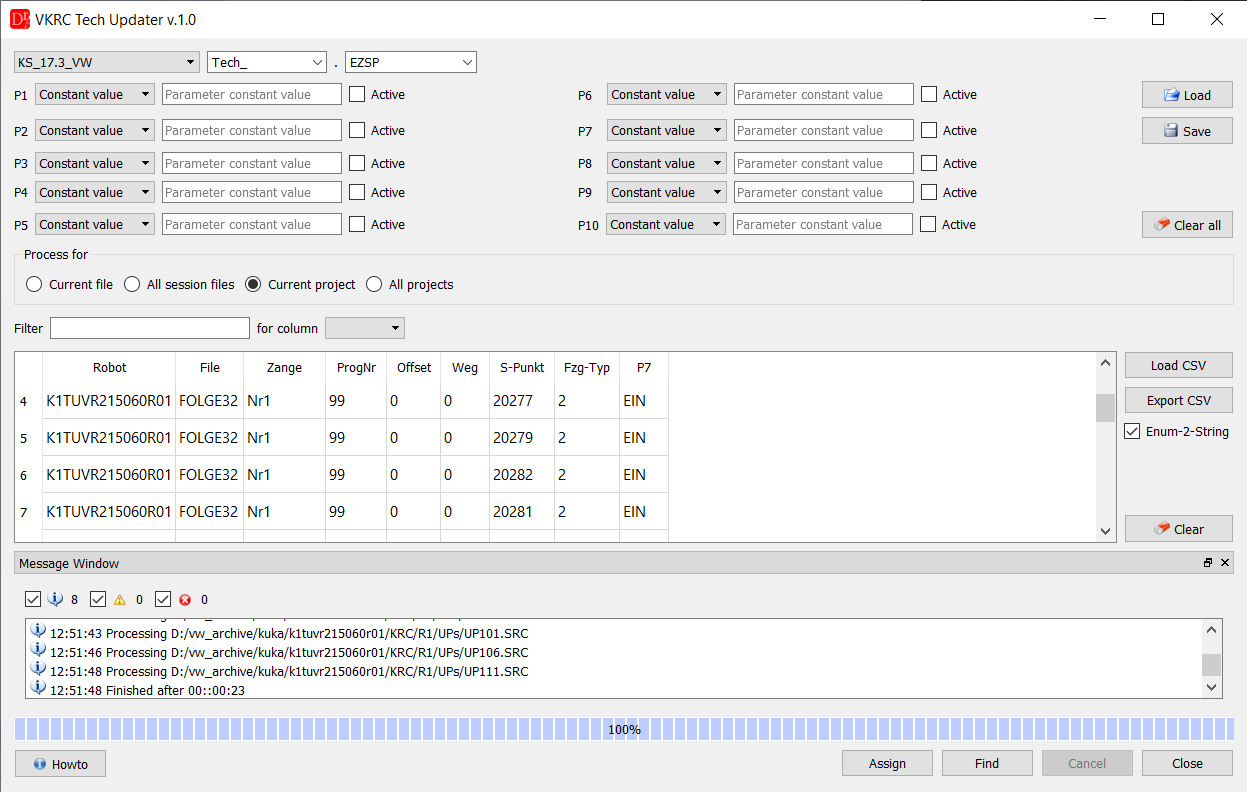The height and width of the screenshot is (792, 1247).
Task: Click the Load CSV button
Action: pos(1179,366)
